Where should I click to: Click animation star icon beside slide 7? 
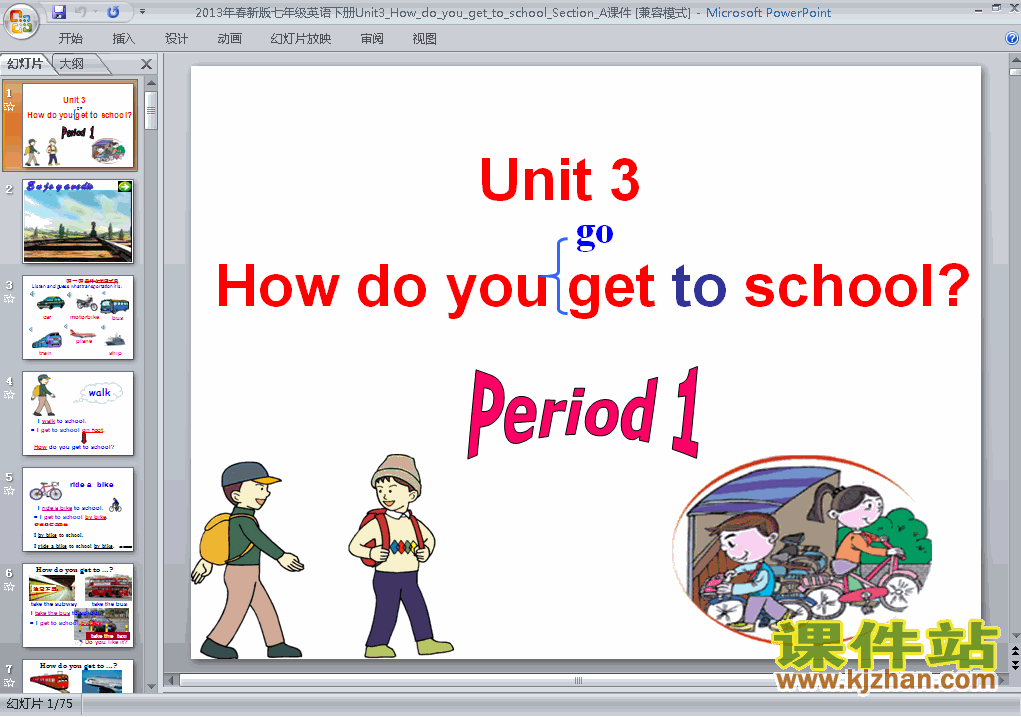[x=9, y=682]
